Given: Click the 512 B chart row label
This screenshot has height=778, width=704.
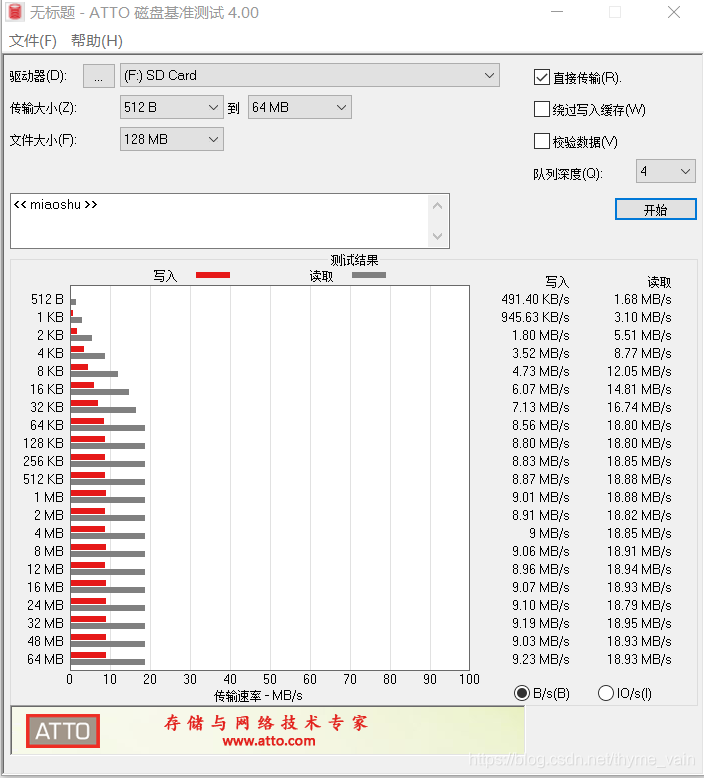Looking at the screenshot, I should coord(47,300).
